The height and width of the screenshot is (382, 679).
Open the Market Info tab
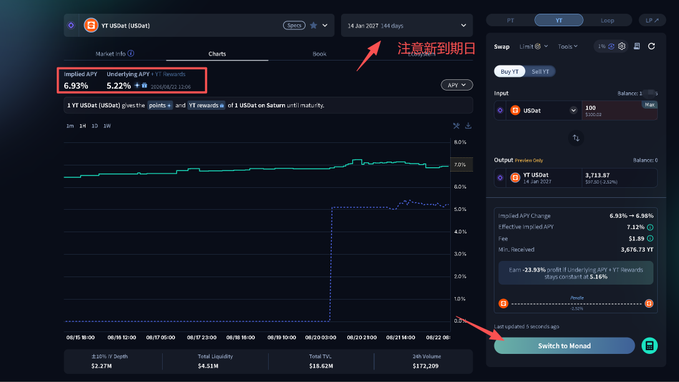click(114, 54)
